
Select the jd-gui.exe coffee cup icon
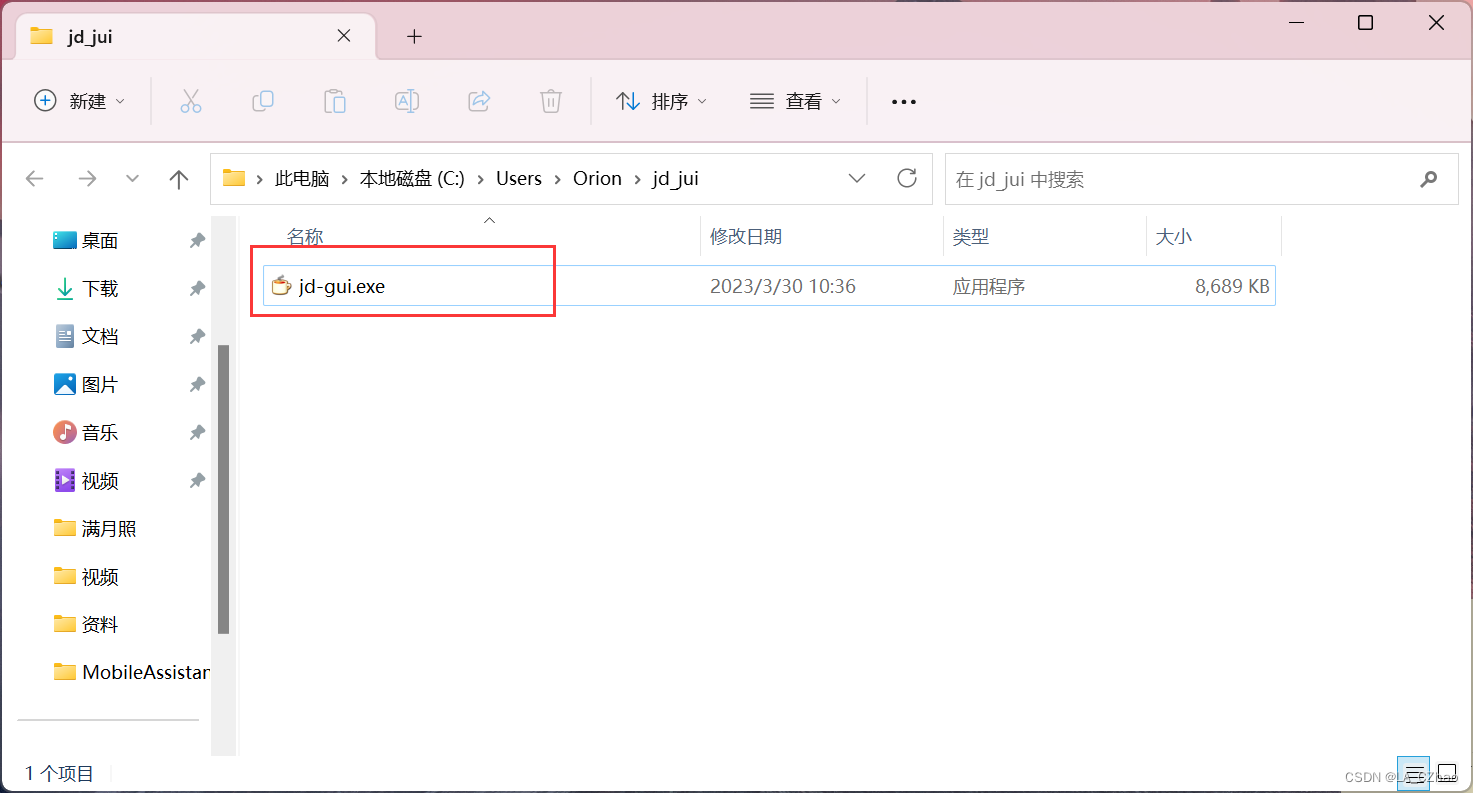[282, 286]
